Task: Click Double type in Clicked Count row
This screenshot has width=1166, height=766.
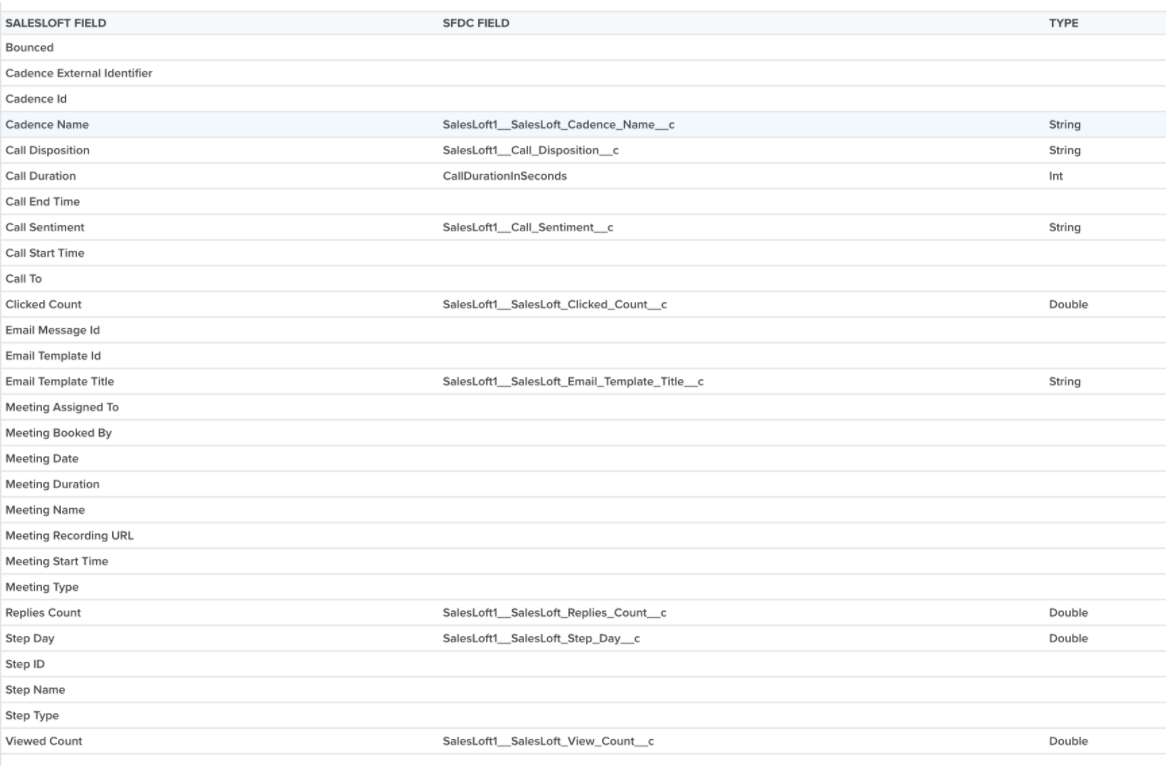Action: tap(1069, 304)
